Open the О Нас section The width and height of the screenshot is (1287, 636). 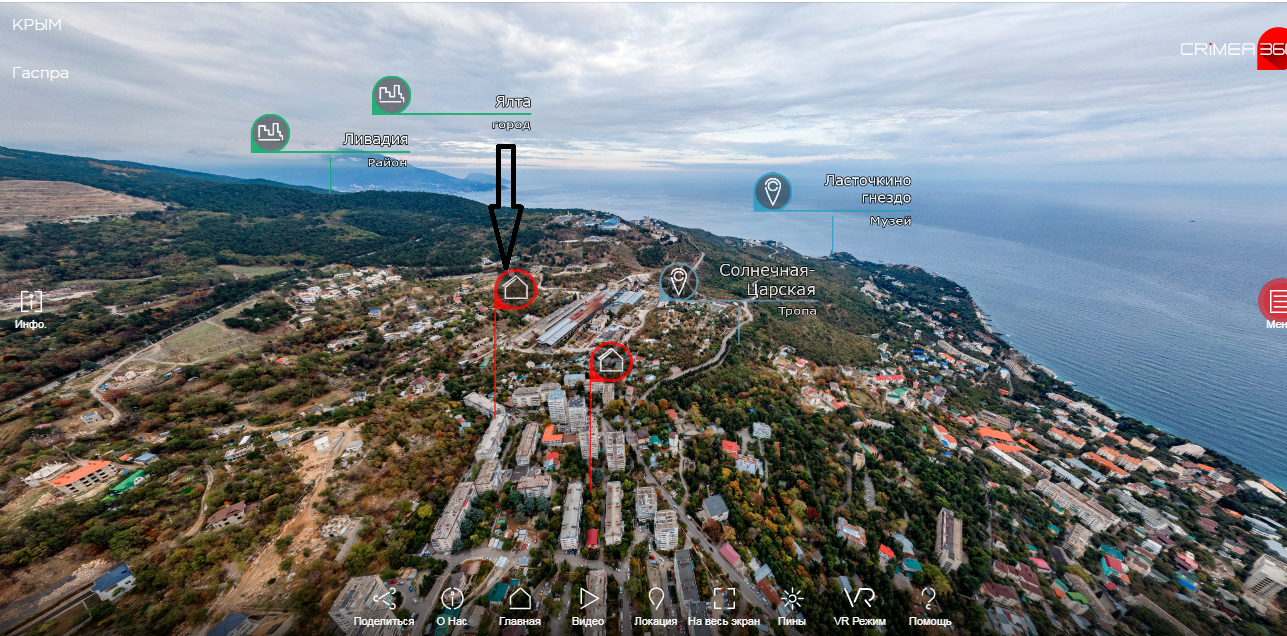451,600
